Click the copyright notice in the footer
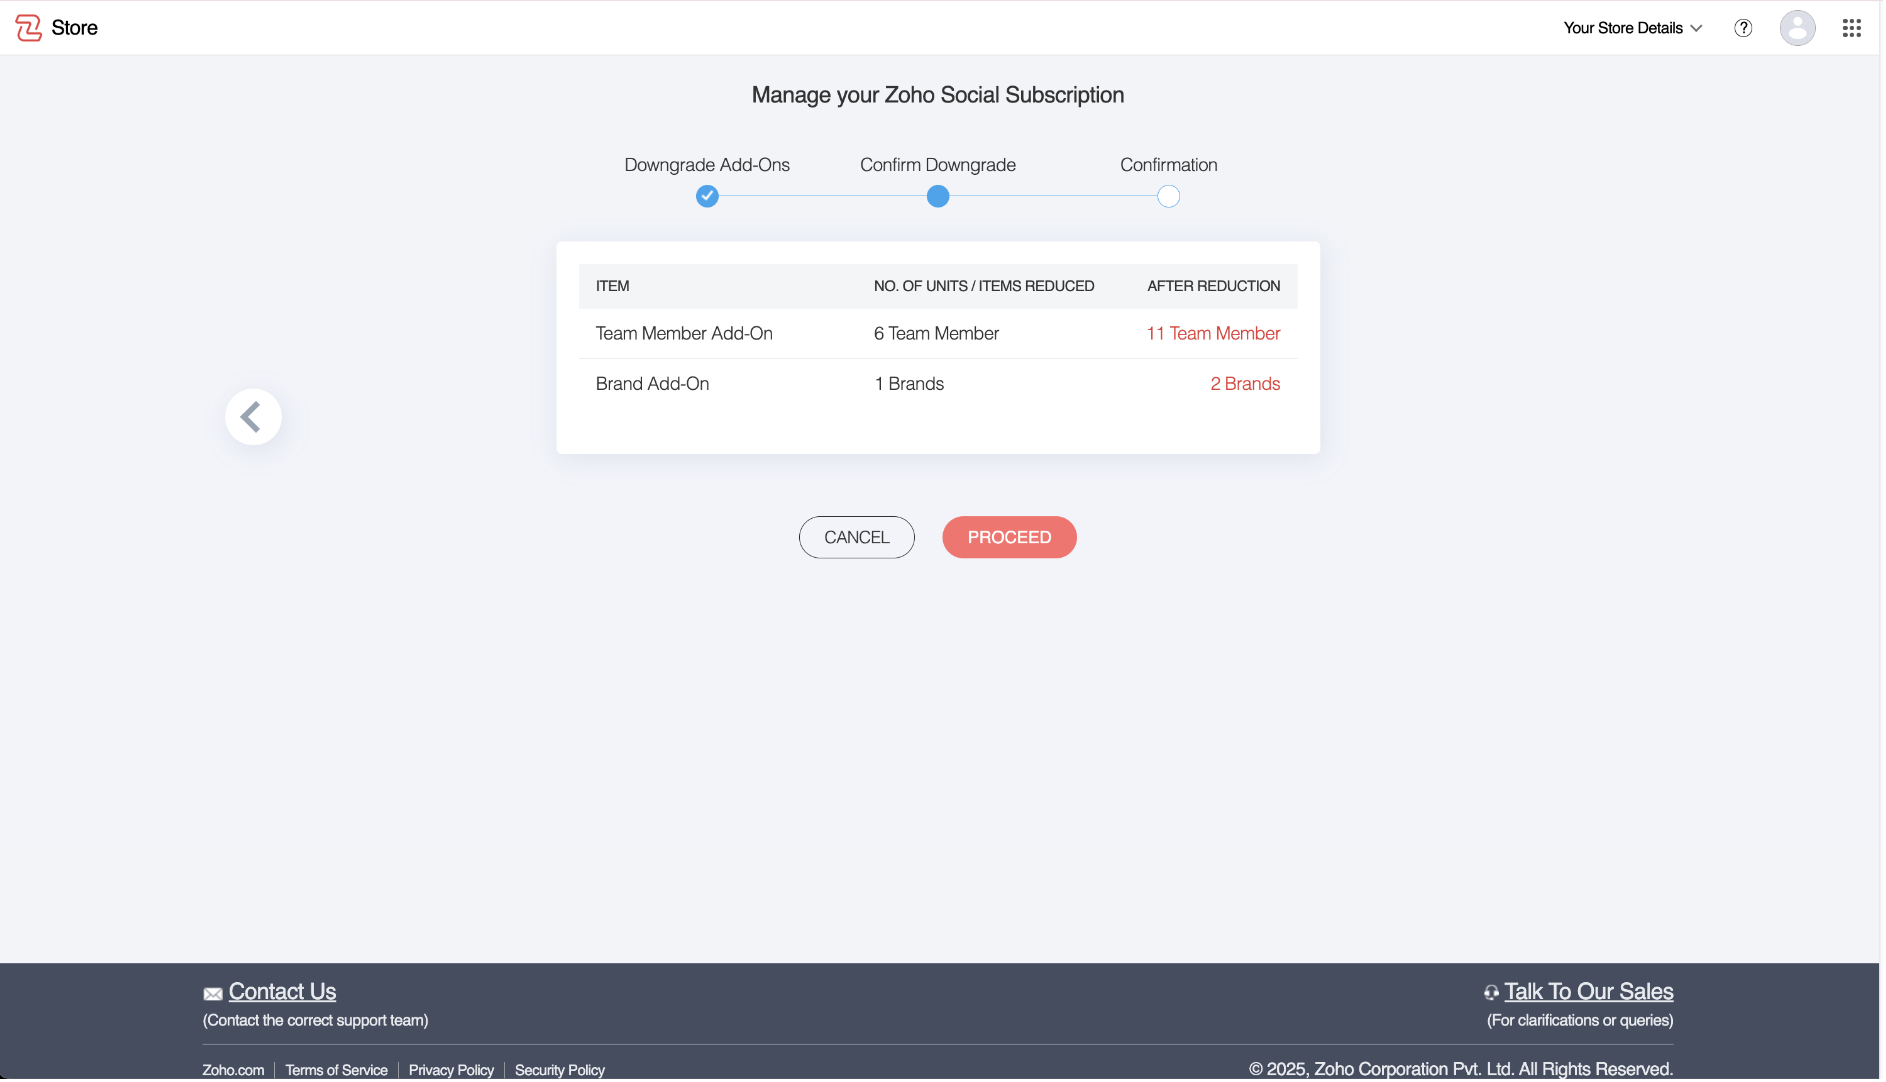Viewport: 1886px width, 1082px height. pos(1460,1070)
